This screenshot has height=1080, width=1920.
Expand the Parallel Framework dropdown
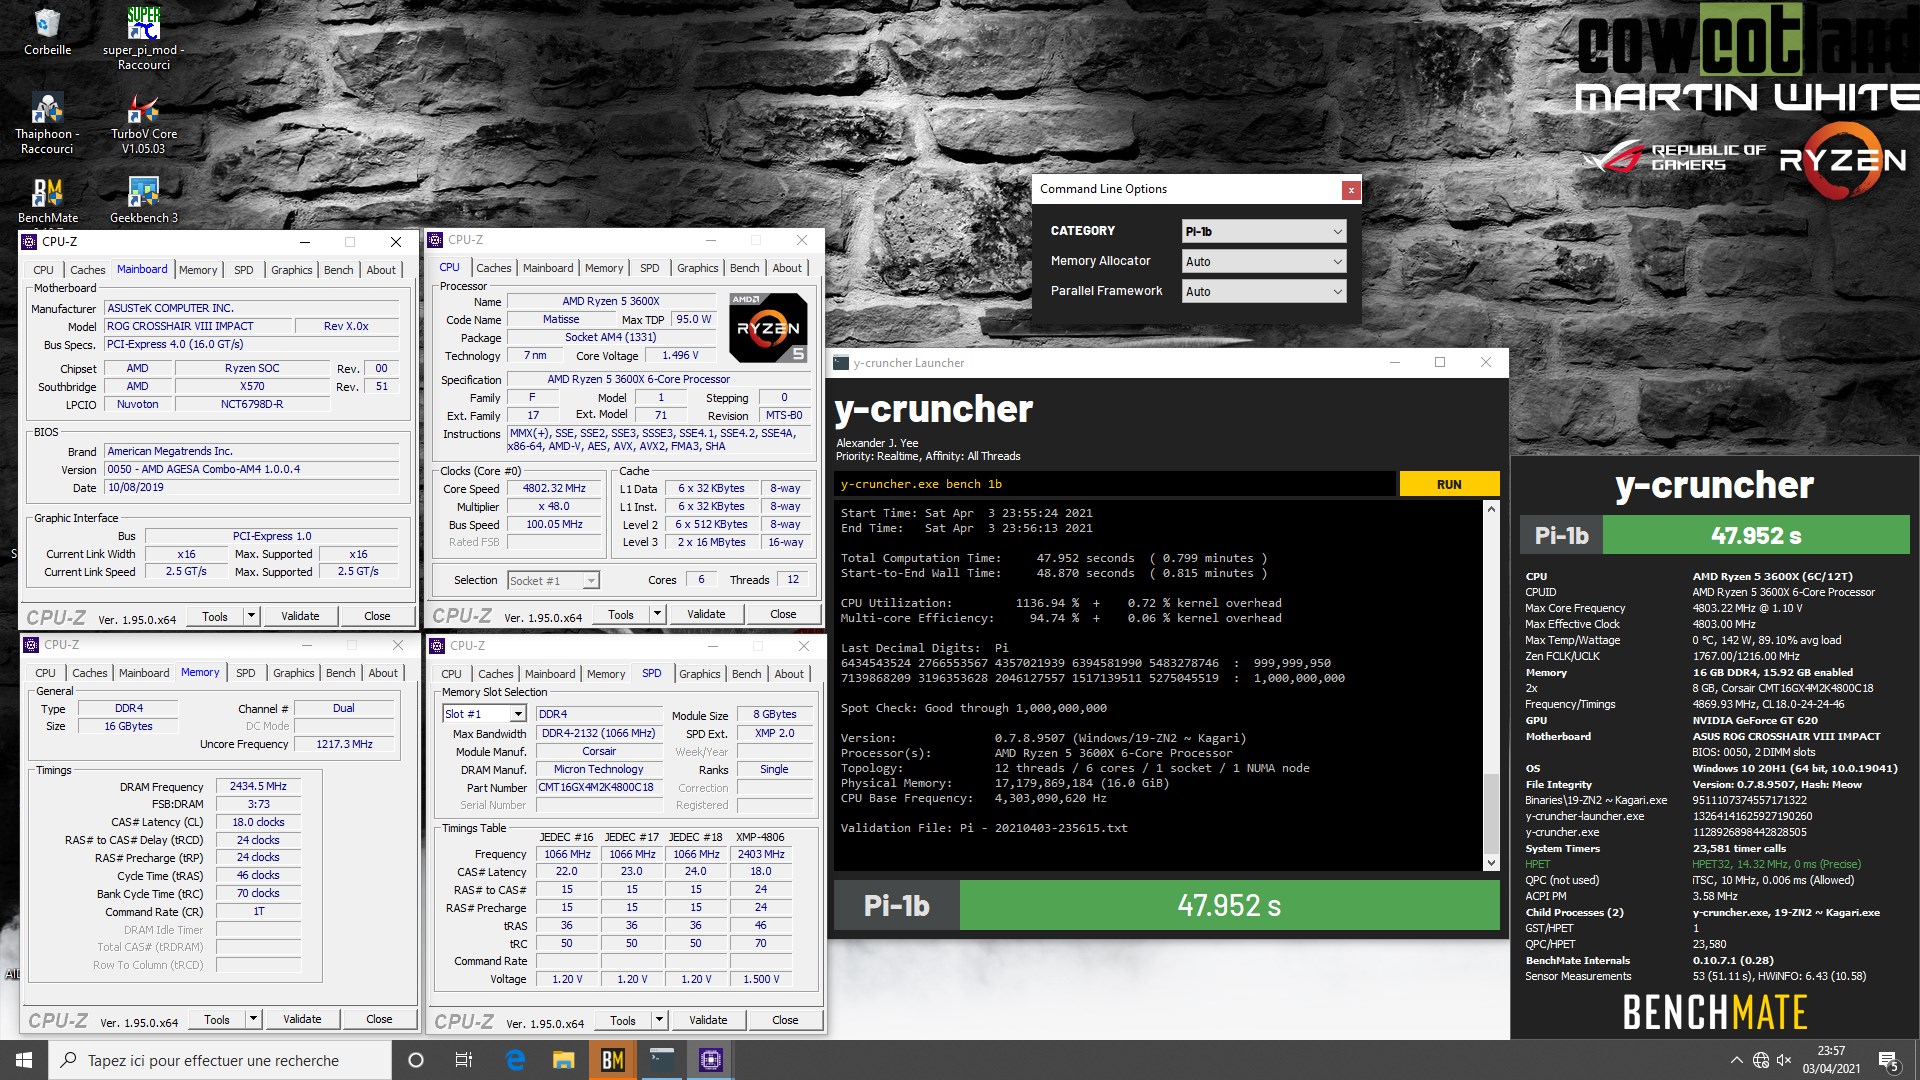click(x=1263, y=291)
